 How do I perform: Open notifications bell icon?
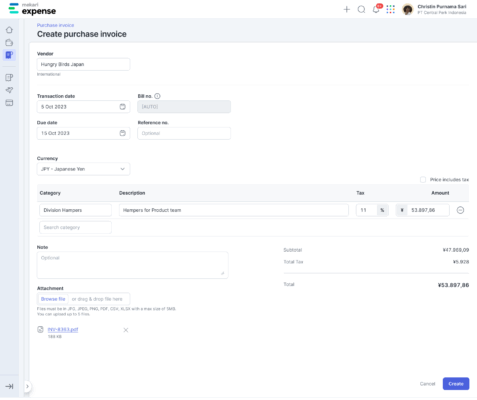coord(376,9)
